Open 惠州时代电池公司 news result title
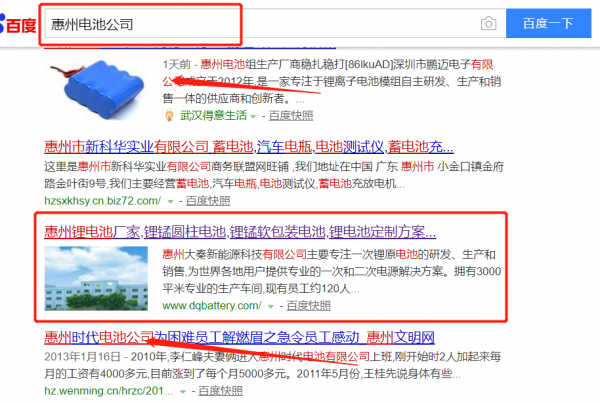The width and height of the screenshot is (600, 403). pos(239,337)
